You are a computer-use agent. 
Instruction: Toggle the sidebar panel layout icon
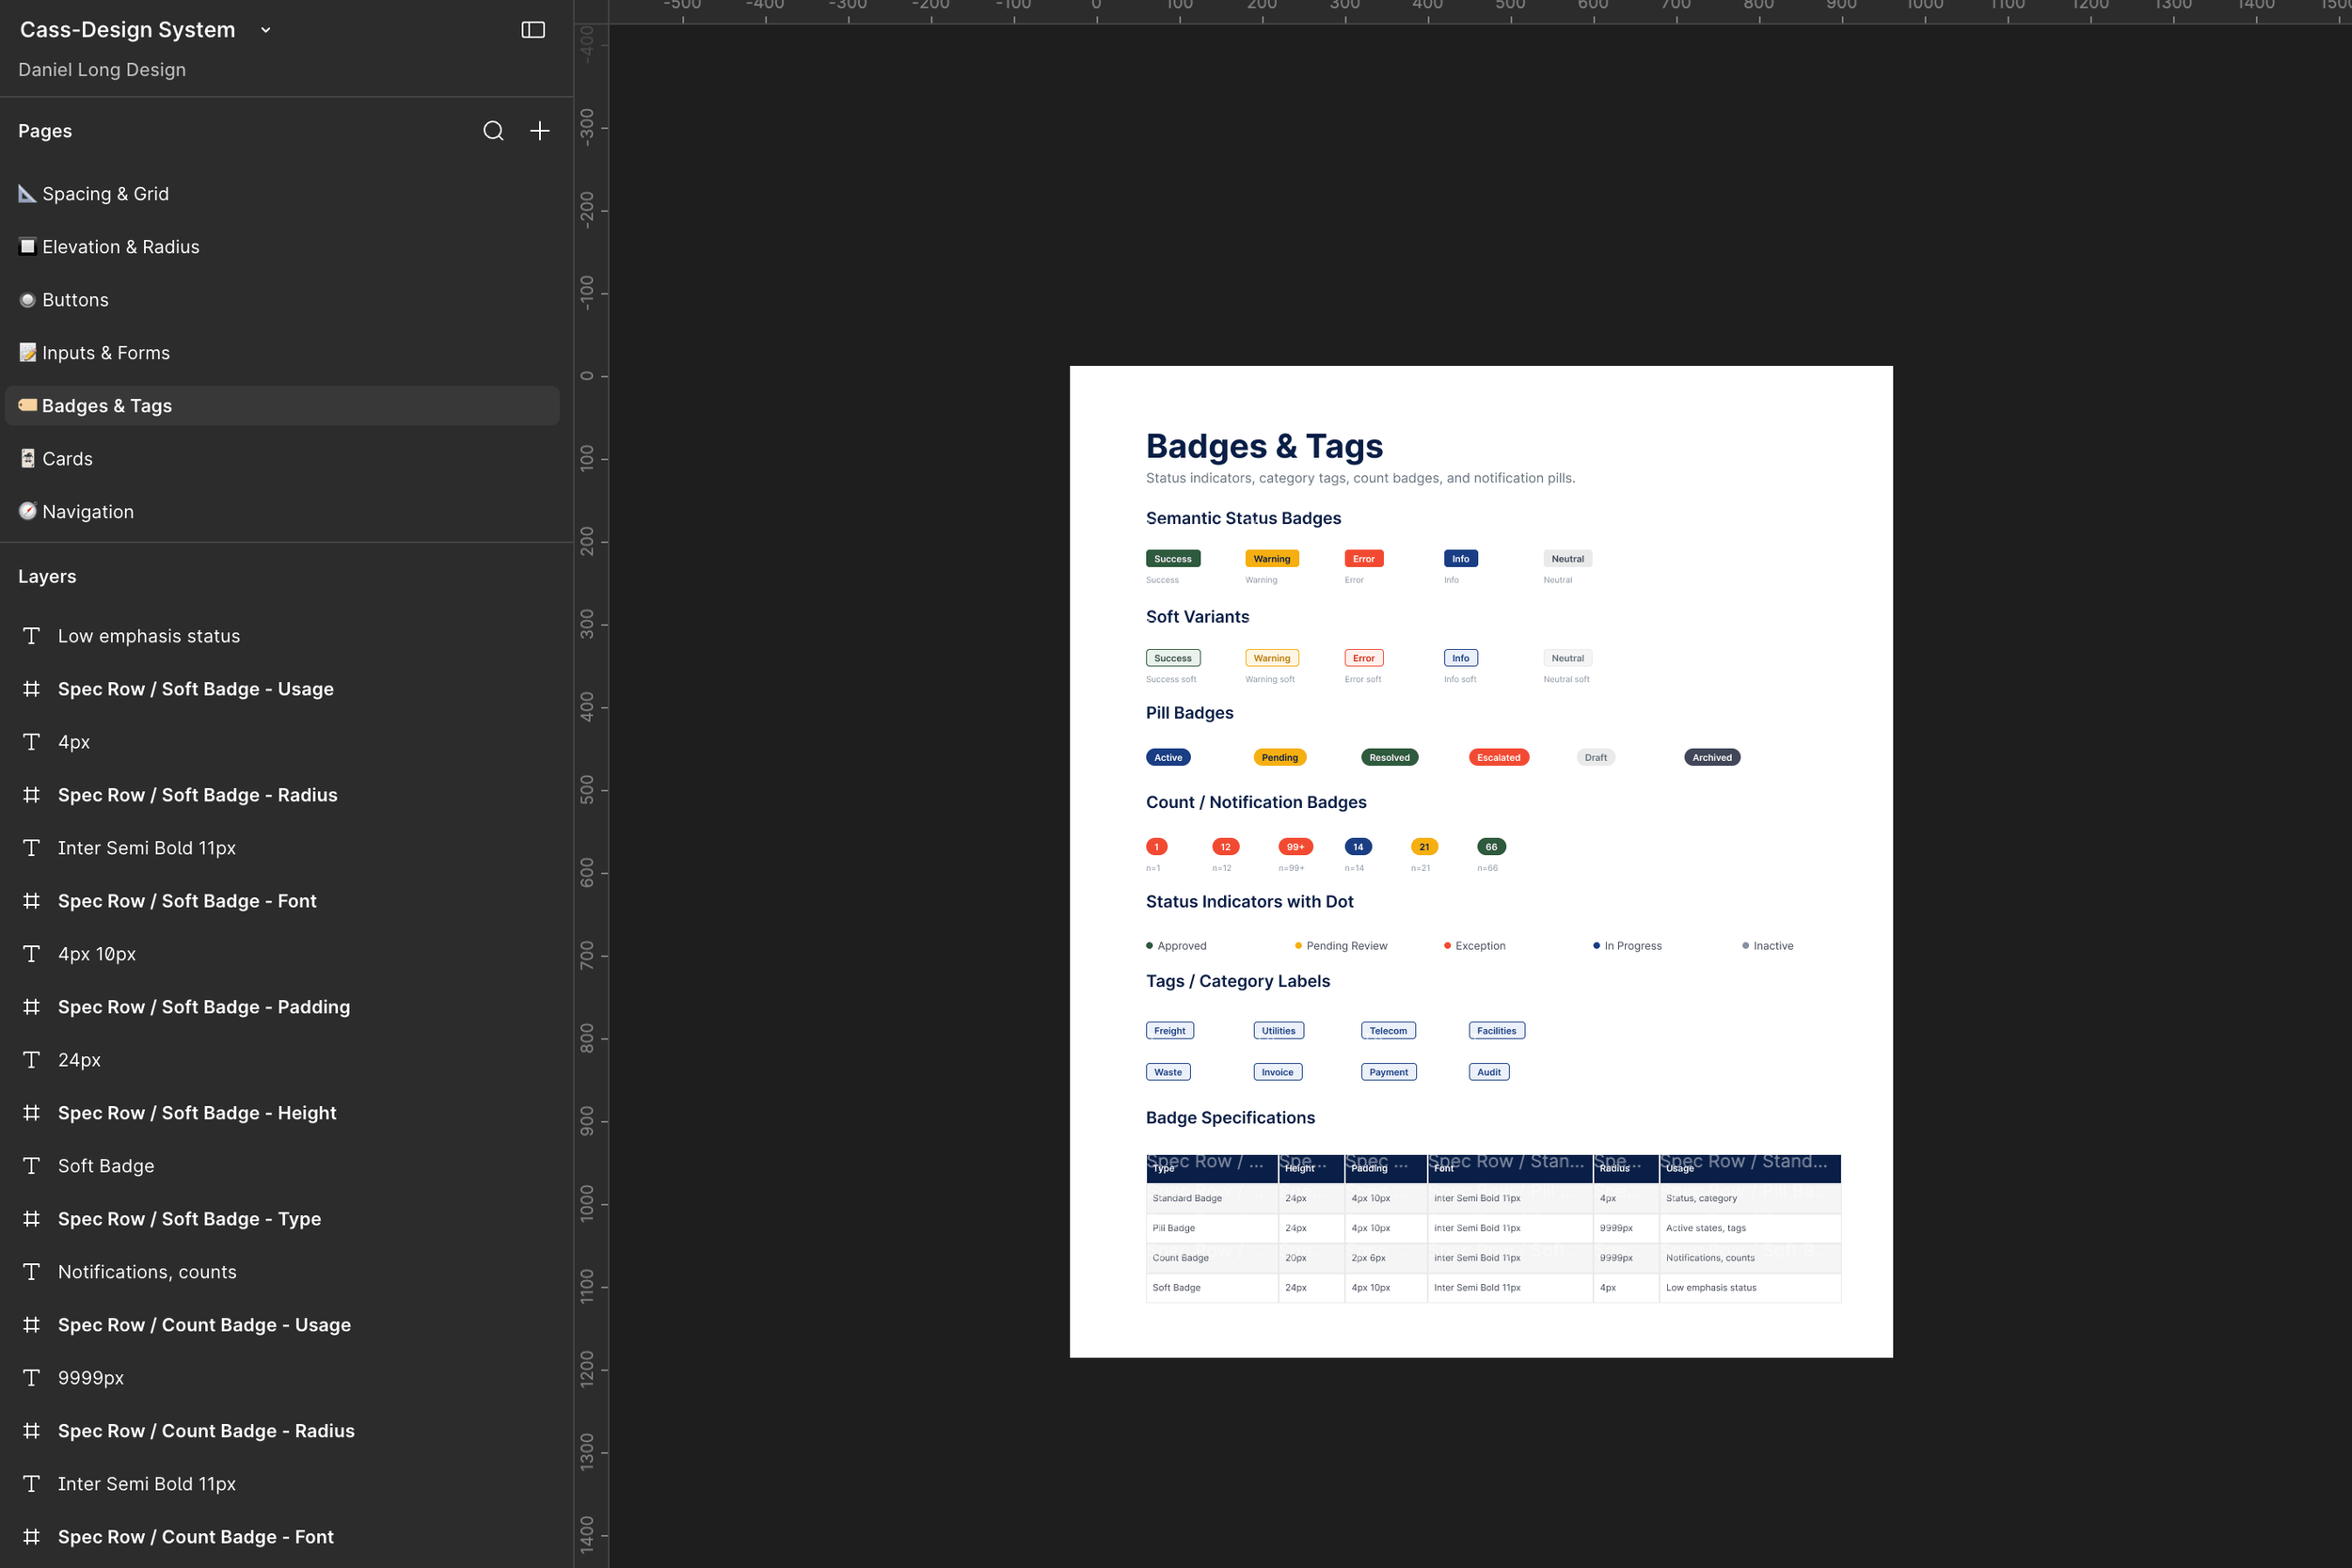click(533, 30)
